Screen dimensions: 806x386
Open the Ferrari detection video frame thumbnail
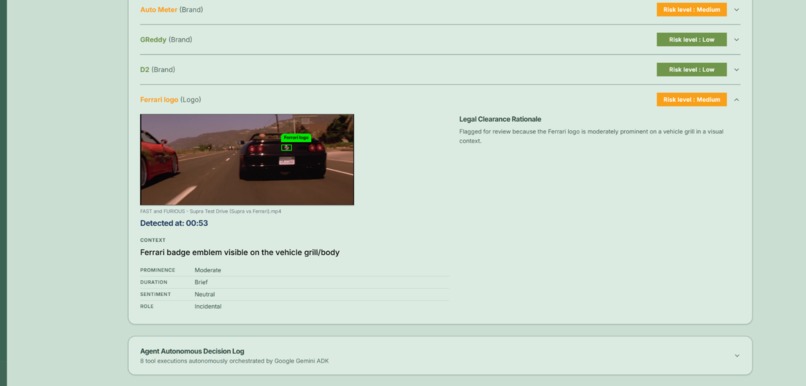[x=247, y=159]
